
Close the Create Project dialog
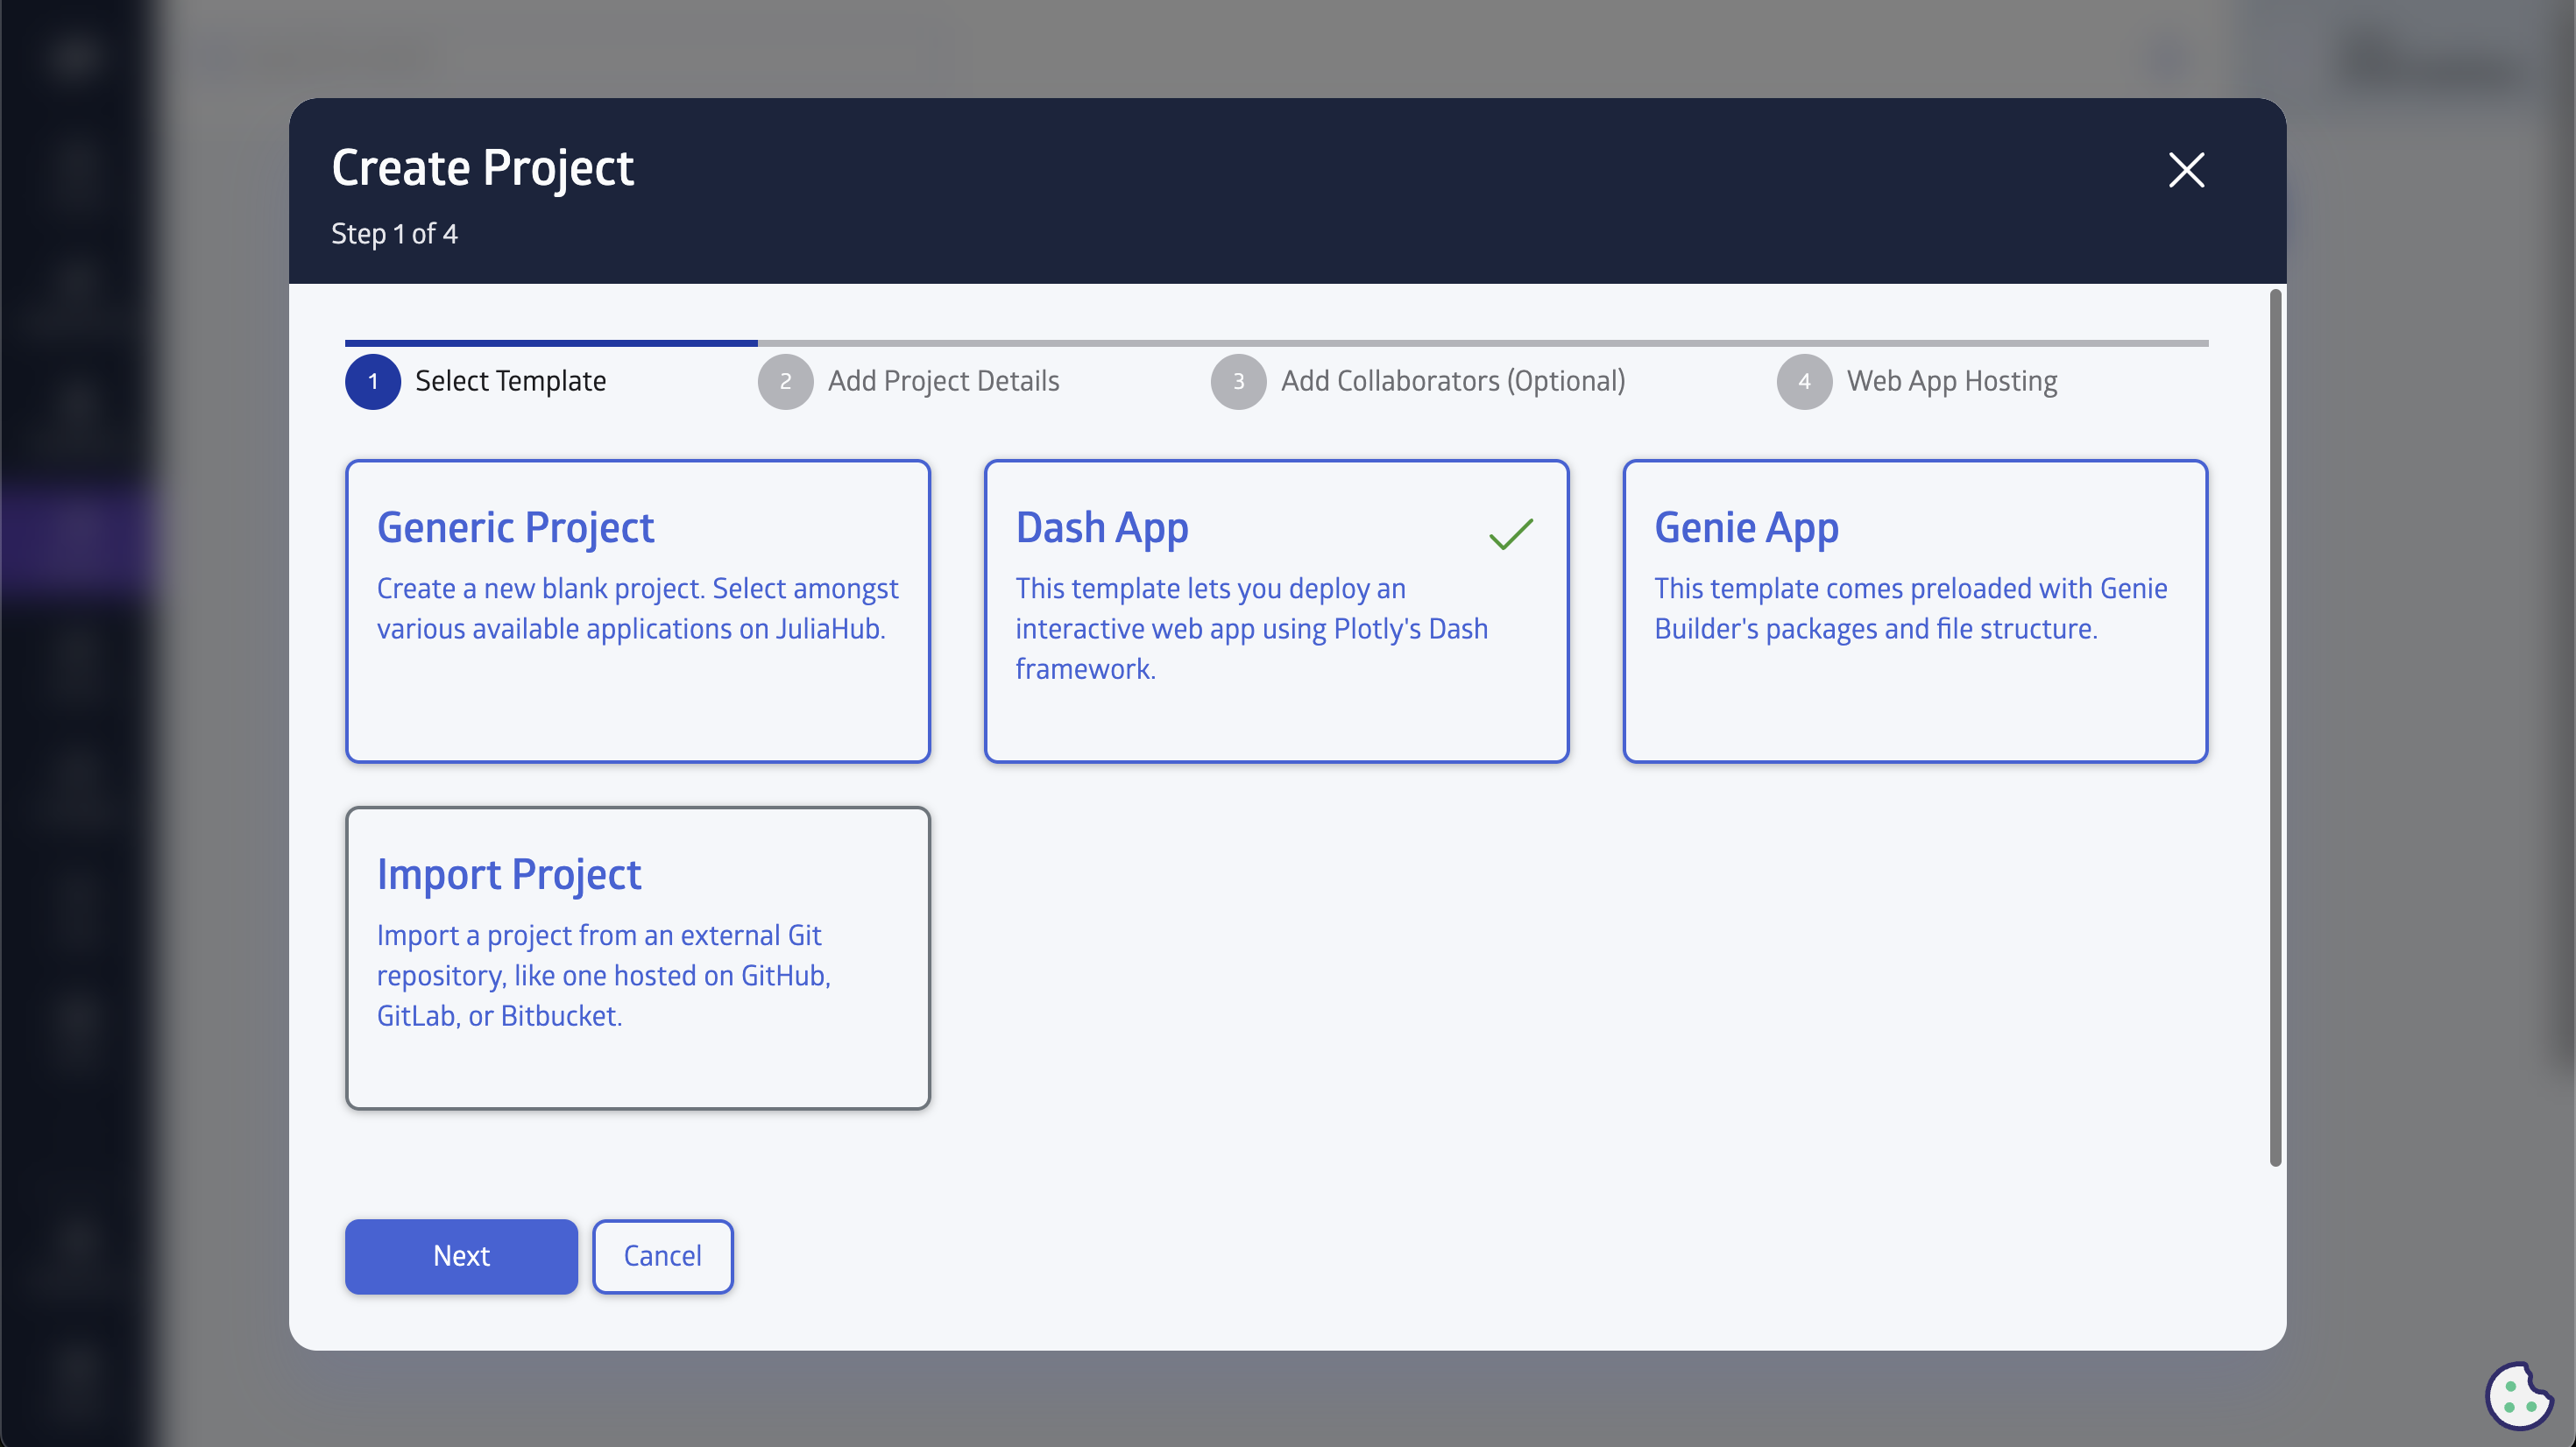(2186, 170)
